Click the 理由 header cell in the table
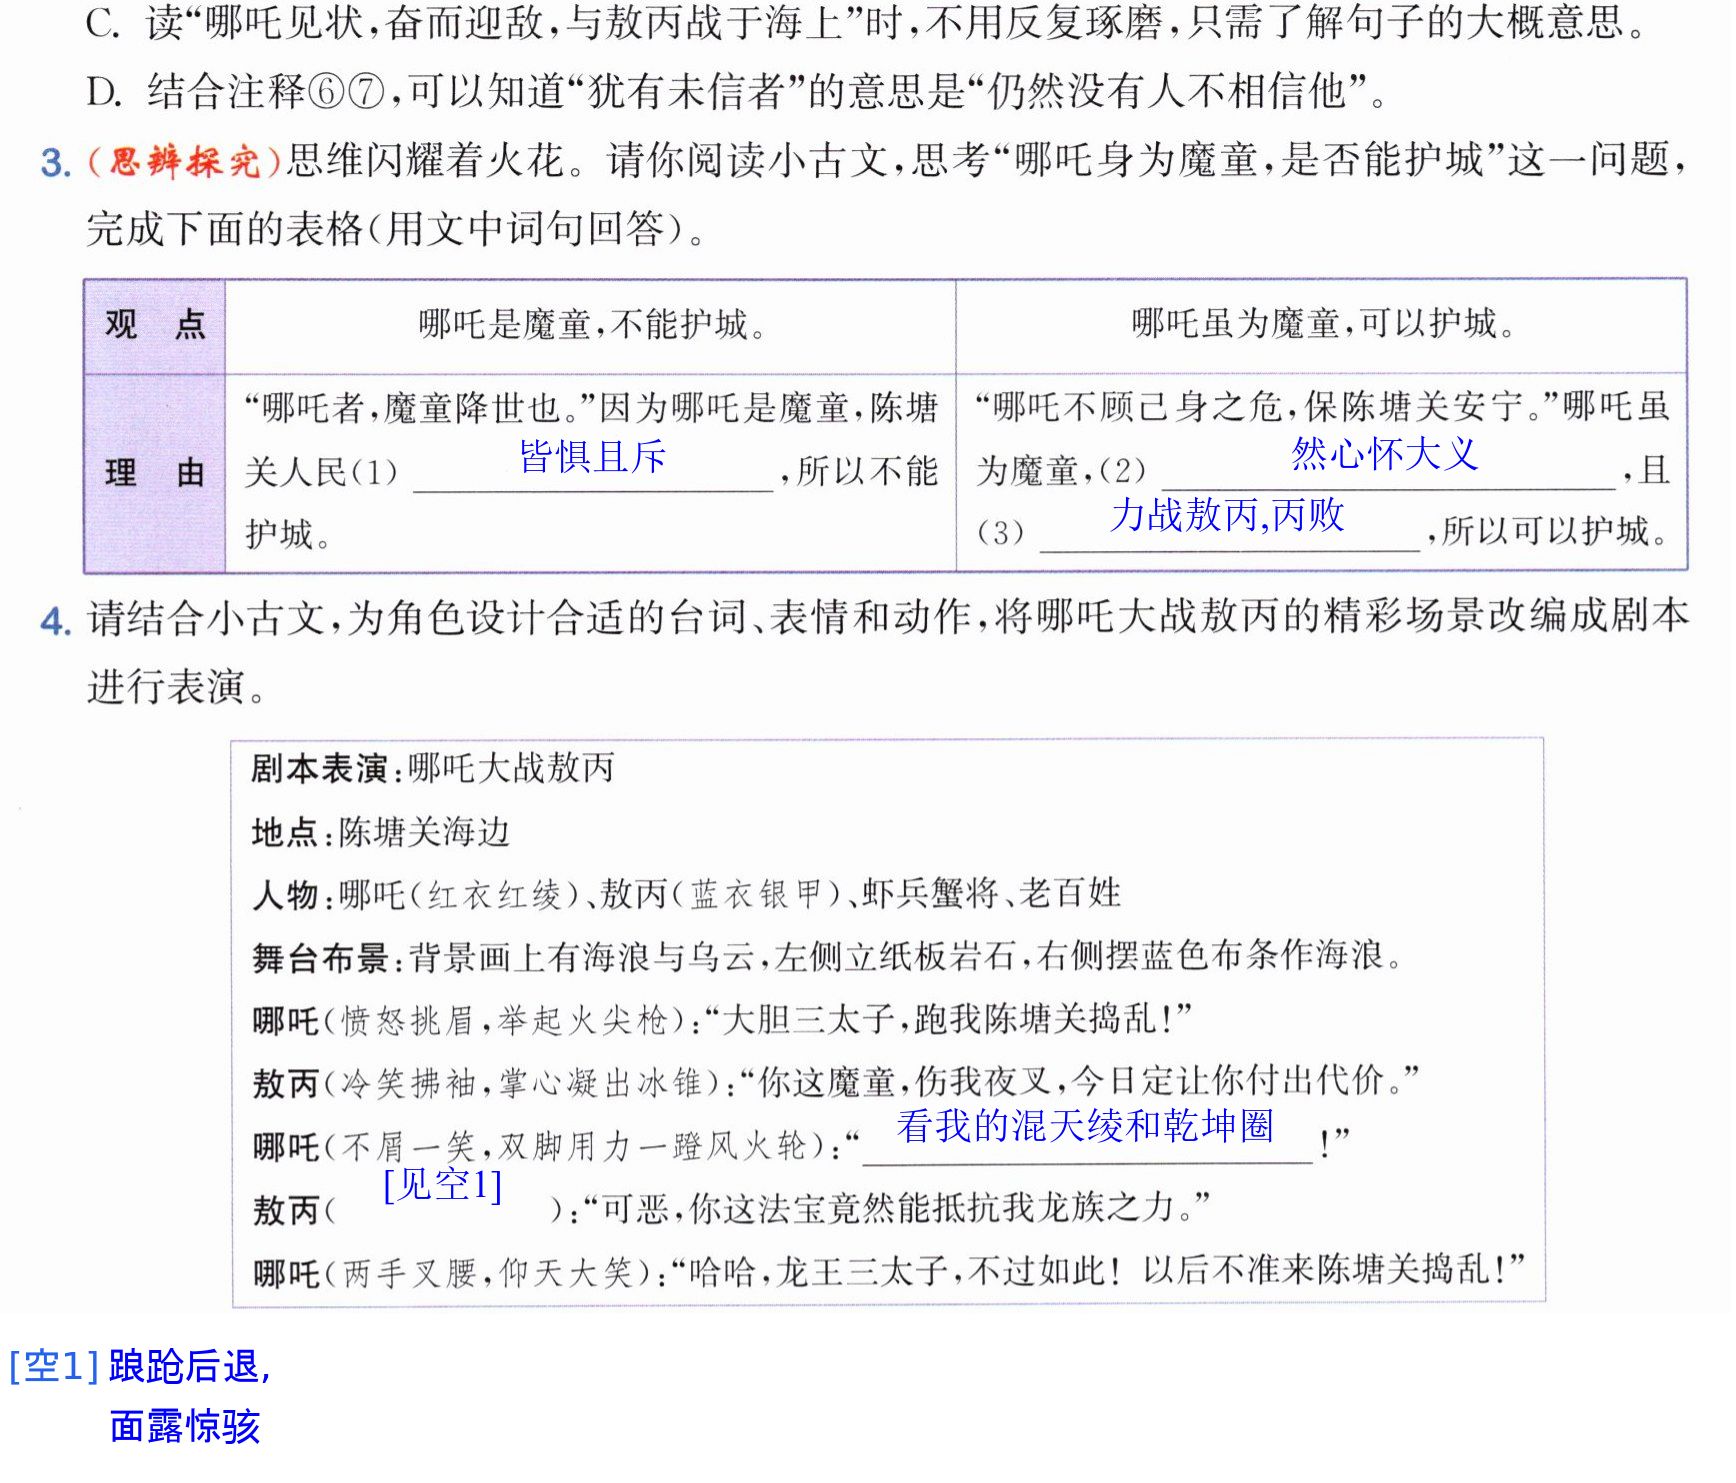 click(155, 473)
